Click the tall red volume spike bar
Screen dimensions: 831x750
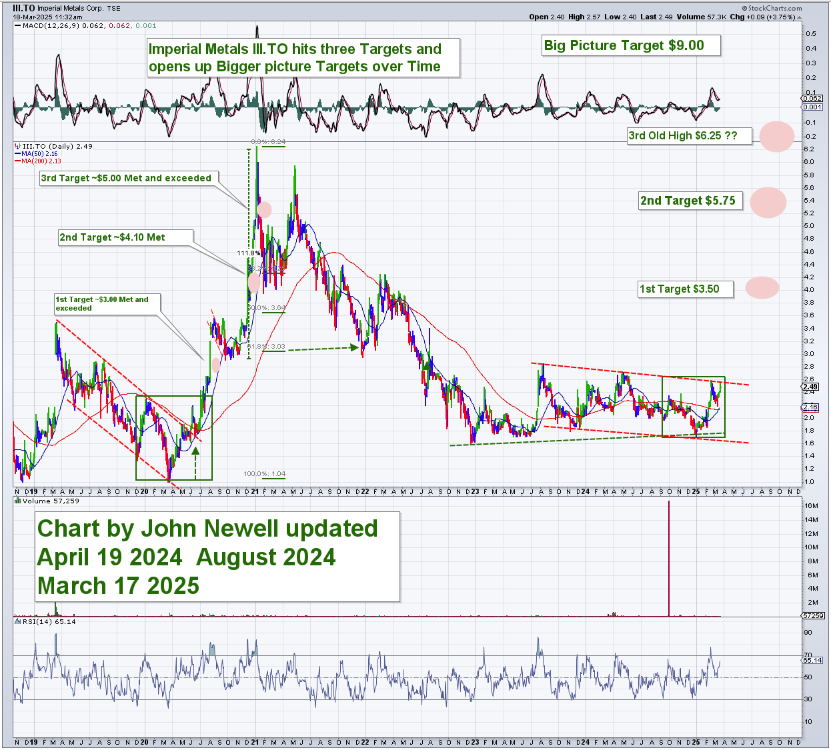tap(669, 558)
